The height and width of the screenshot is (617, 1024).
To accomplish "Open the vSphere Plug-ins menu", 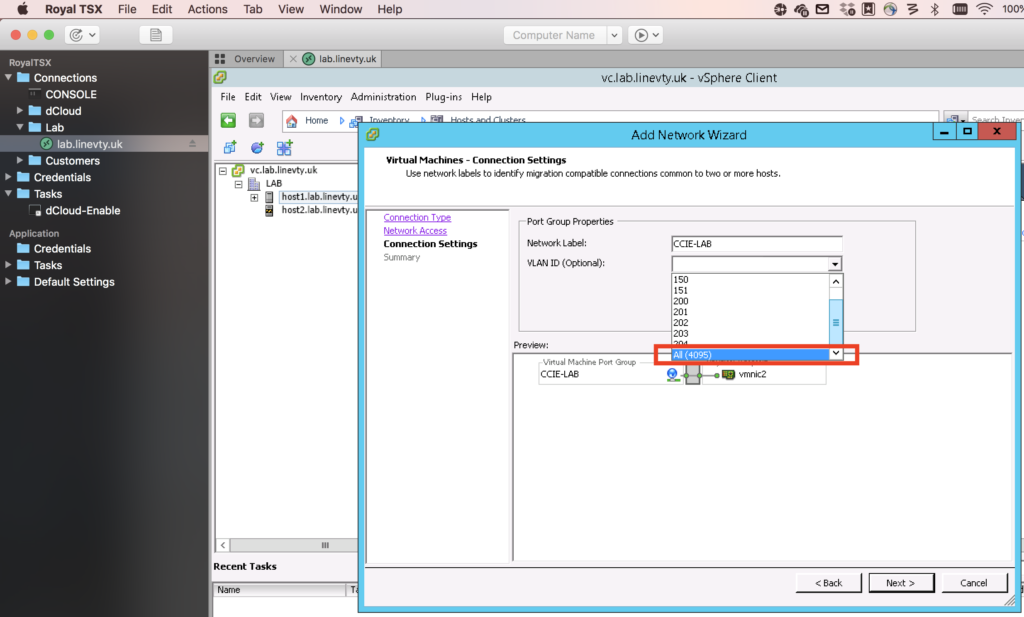I will coord(443,97).
